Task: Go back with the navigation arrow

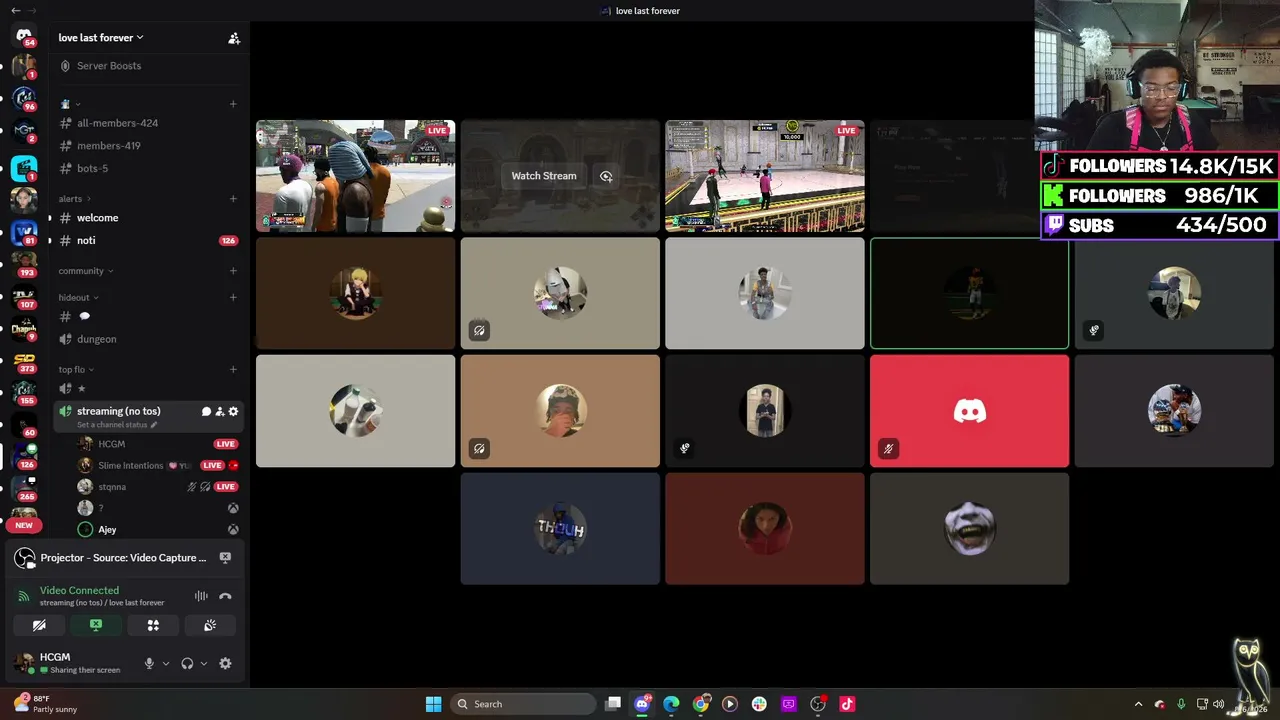Action: (x=15, y=10)
